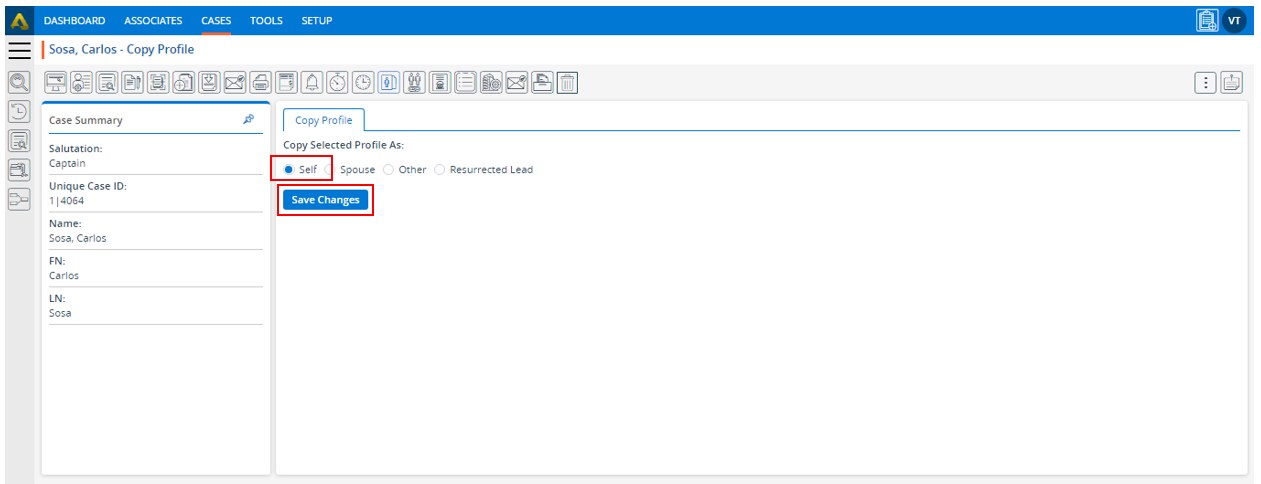The image size is (1261, 484).
Task: Pin the Case Summary panel
Action: point(248,120)
